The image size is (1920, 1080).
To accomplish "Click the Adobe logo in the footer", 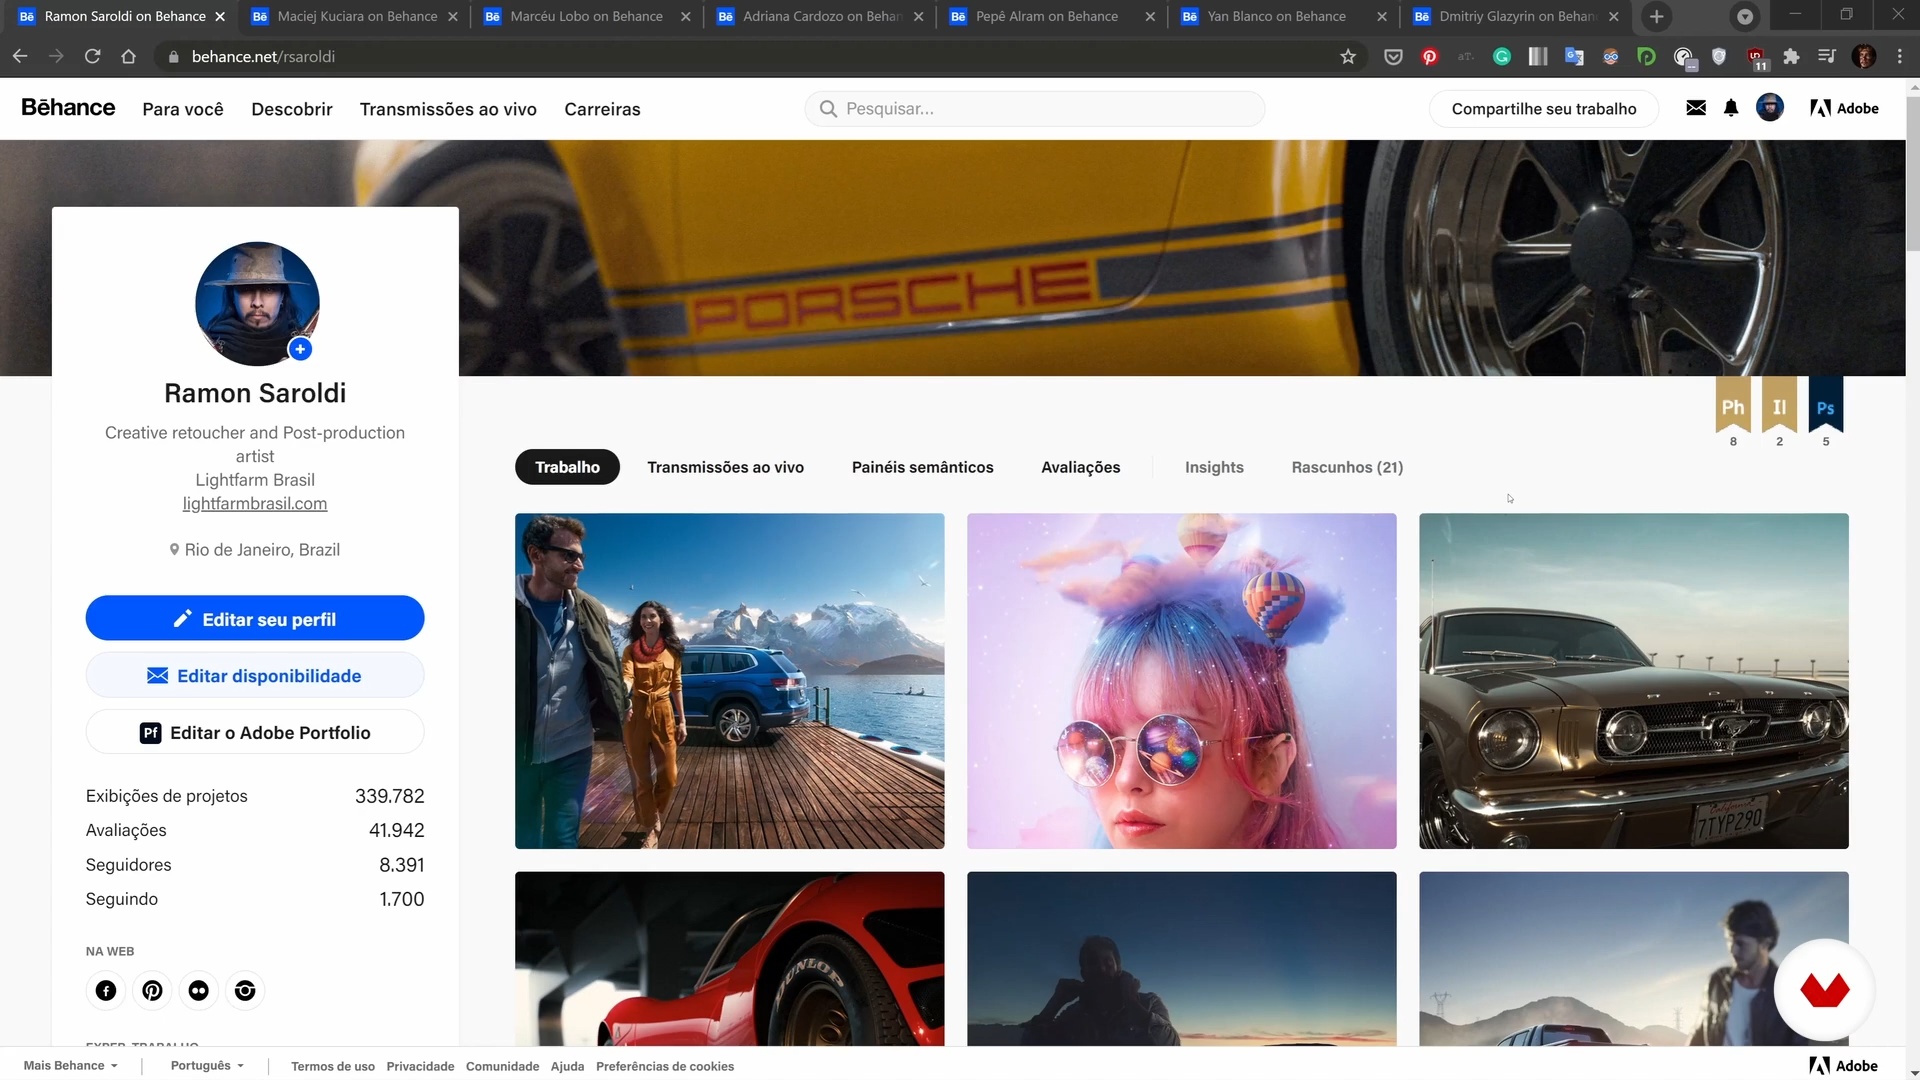I will coord(1843,1066).
